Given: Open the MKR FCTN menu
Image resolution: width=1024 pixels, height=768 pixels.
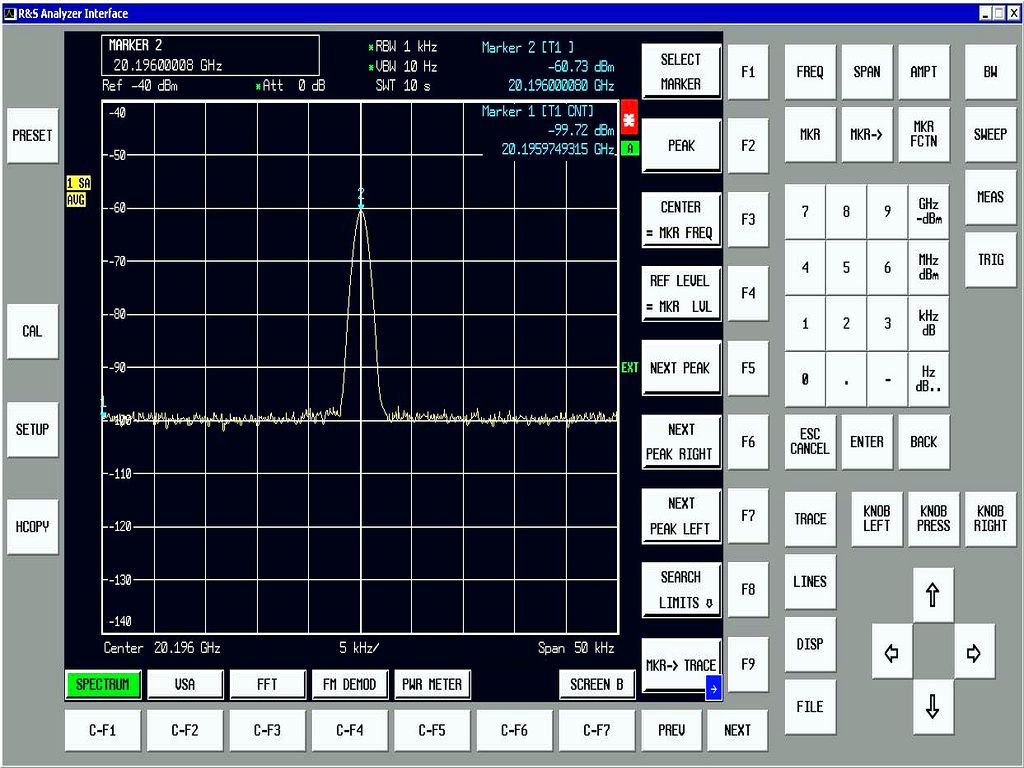Looking at the screenshot, I should (924, 134).
